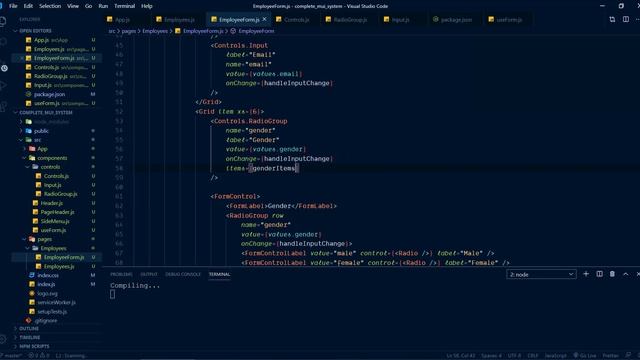Viewport: 640px width, 360px height.
Task: Switch to the useForm.js editor tab
Action: (x=509, y=19)
